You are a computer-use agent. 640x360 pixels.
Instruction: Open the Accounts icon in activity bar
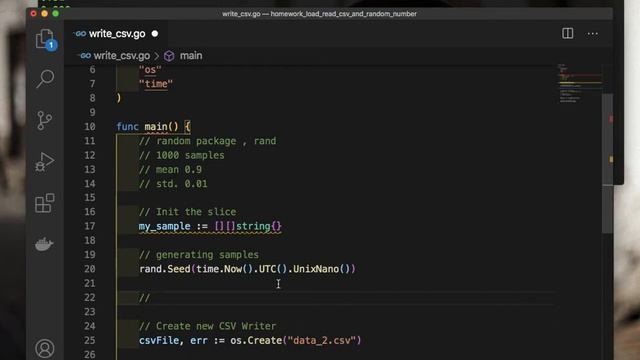tap(44, 349)
